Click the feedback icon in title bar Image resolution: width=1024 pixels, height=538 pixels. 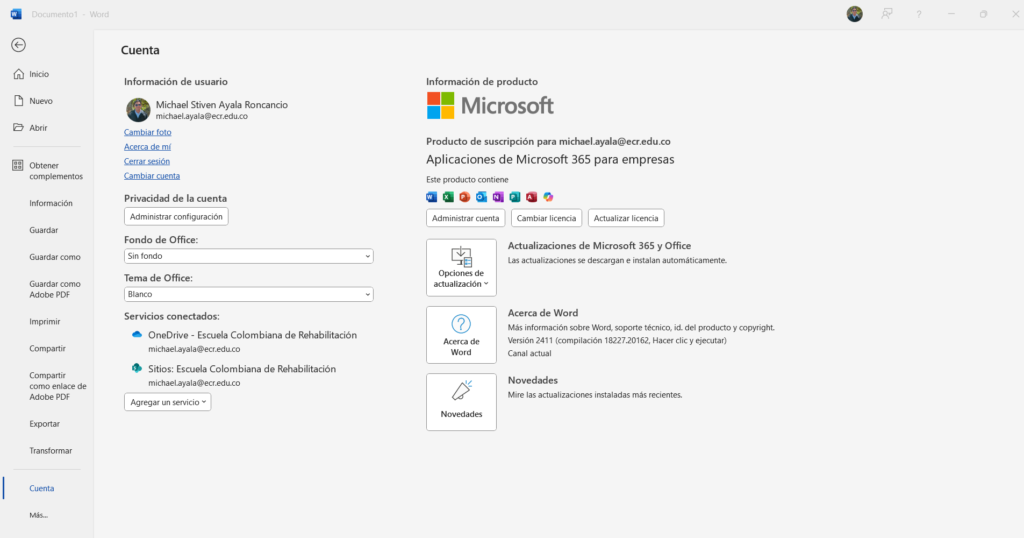[x=886, y=14]
